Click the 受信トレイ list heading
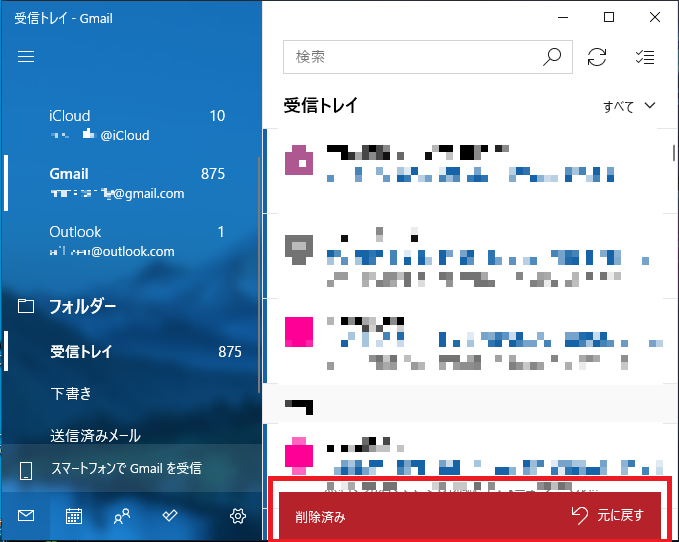679x542 pixels. (320, 105)
